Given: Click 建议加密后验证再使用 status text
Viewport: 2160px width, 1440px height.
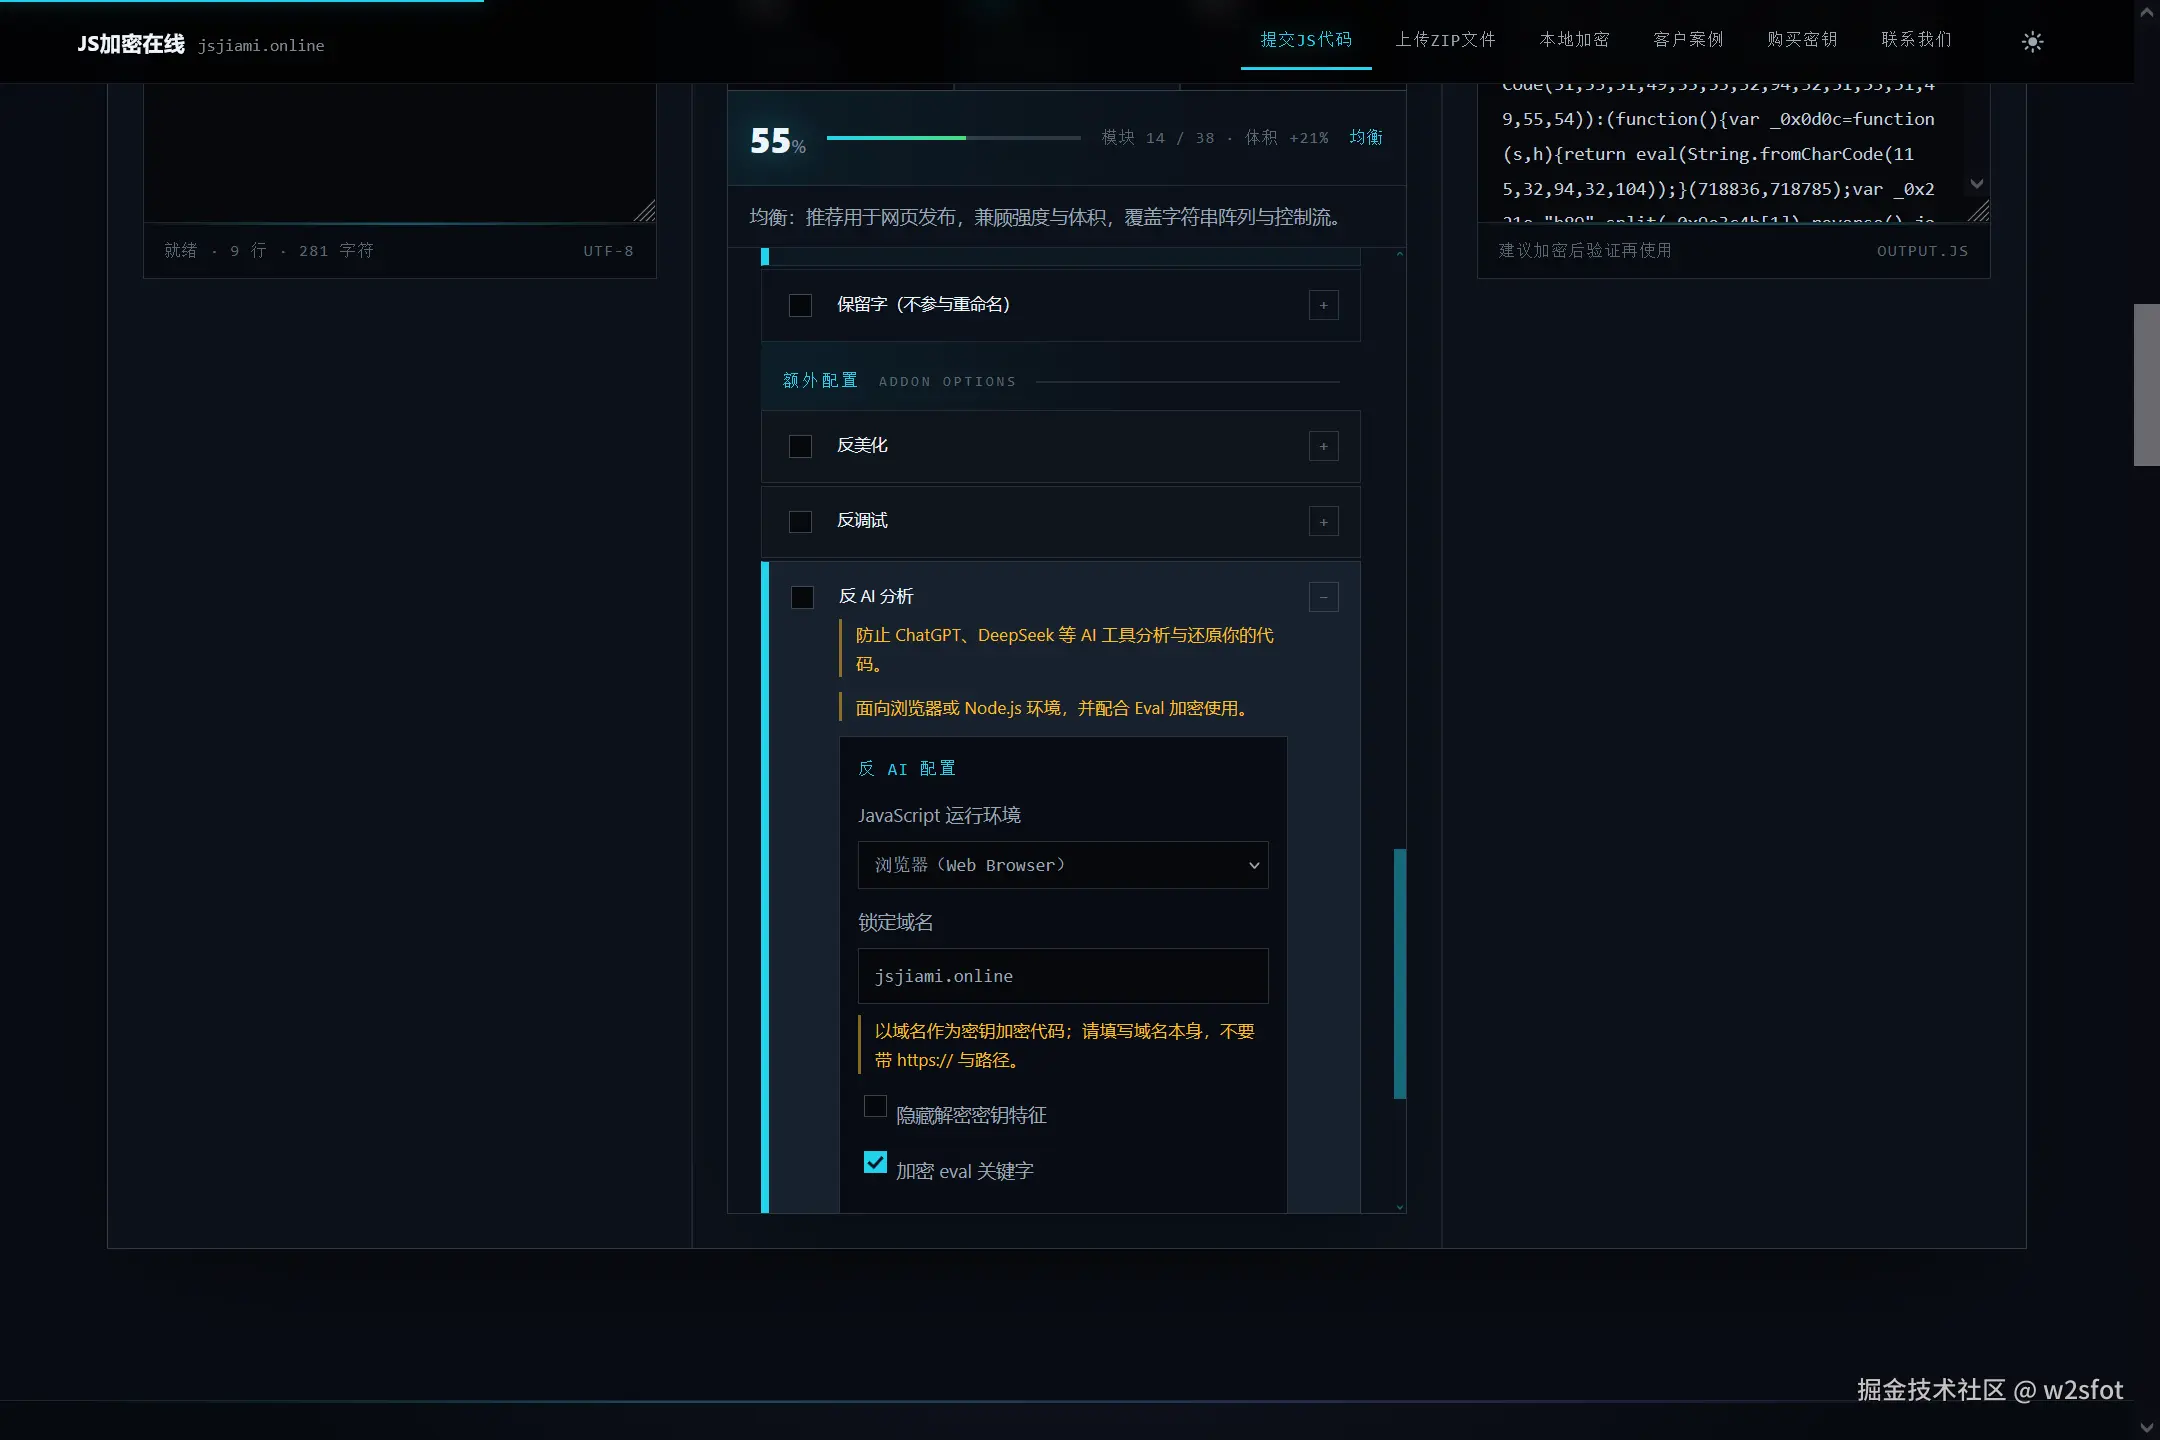Looking at the screenshot, I should tap(1585, 250).
